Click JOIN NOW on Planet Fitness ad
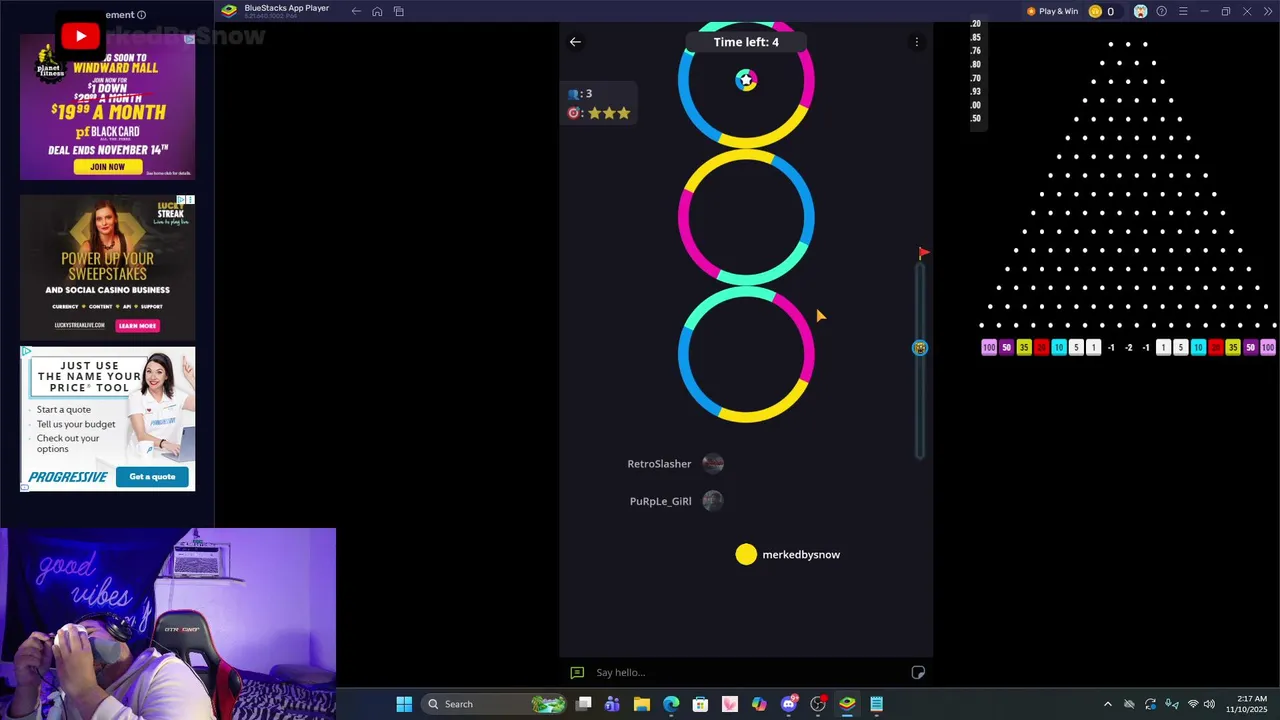1280x720 pixels. (107, 167)
